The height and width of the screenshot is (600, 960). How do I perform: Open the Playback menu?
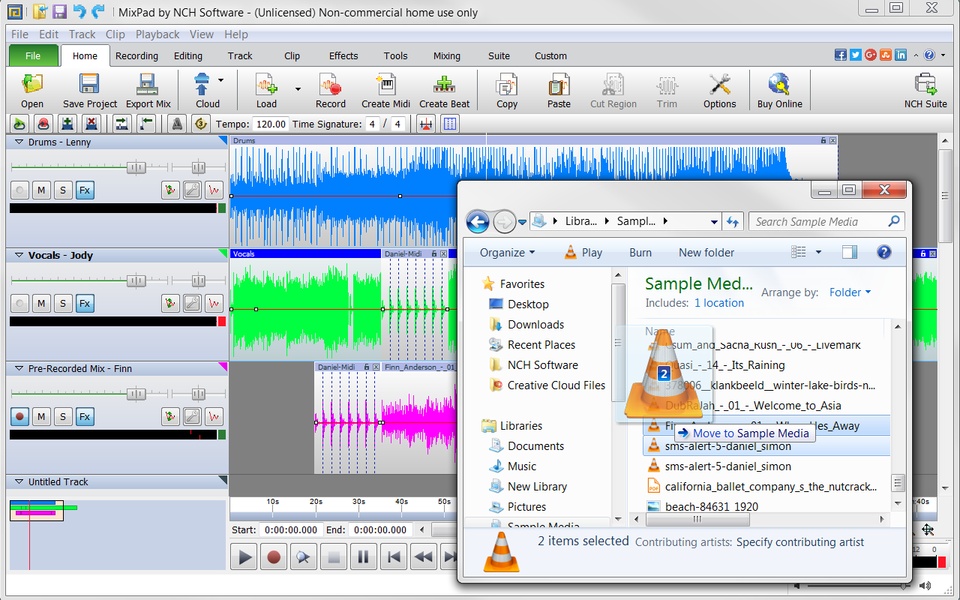pyautogui.click(x=157, y=34)
